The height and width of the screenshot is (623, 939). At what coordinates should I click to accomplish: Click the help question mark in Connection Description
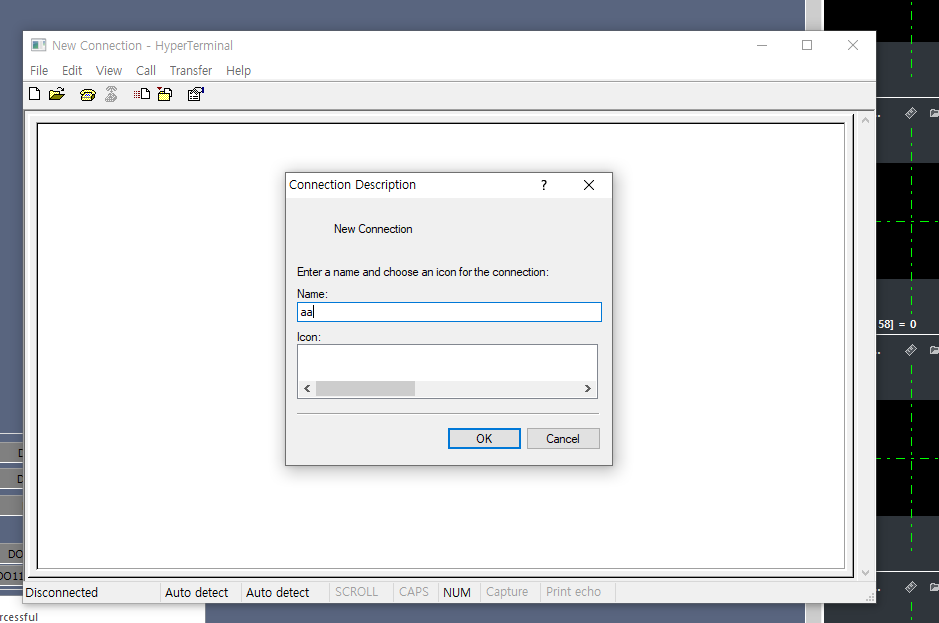click(x=544, y=185)
